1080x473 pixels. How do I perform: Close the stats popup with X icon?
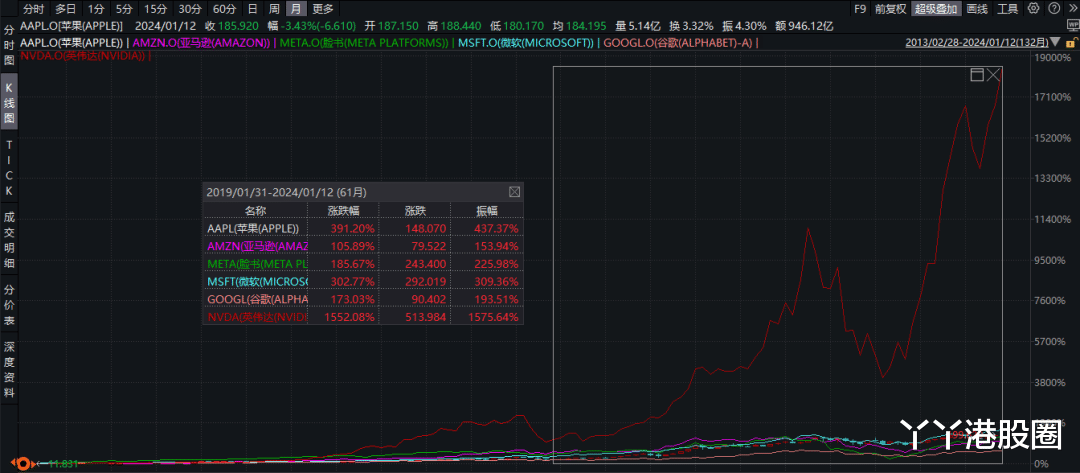[514, 192]
